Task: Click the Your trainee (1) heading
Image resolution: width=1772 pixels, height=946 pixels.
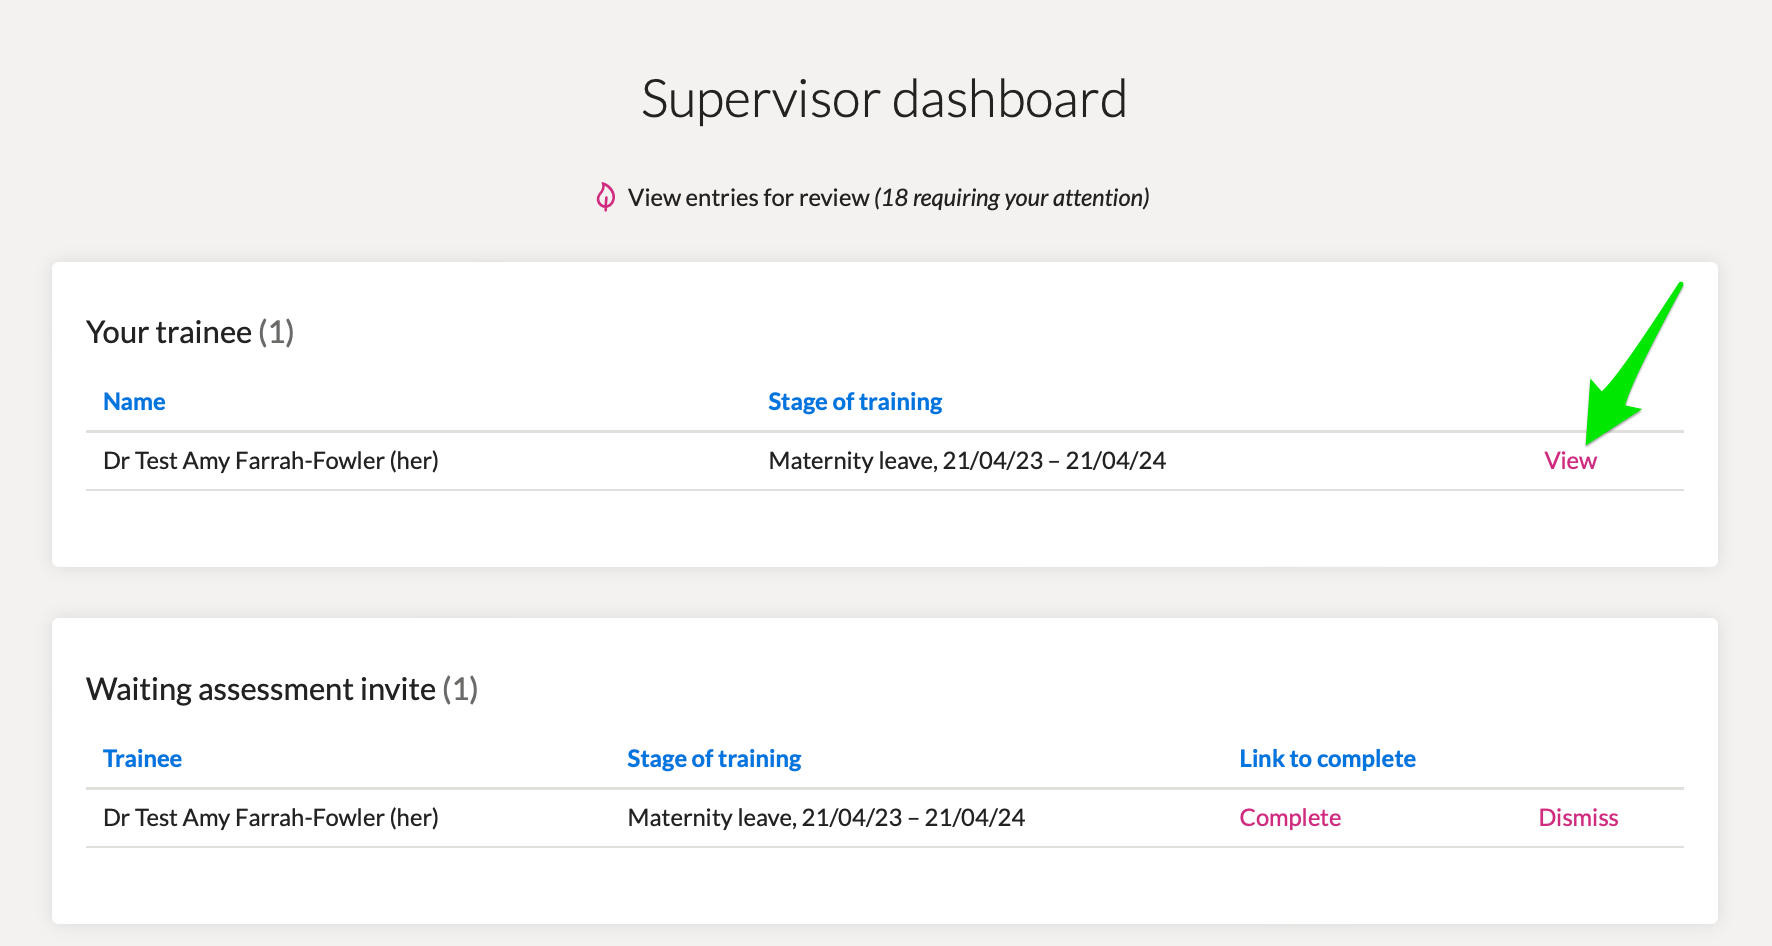Action: [x=190, y=332]
